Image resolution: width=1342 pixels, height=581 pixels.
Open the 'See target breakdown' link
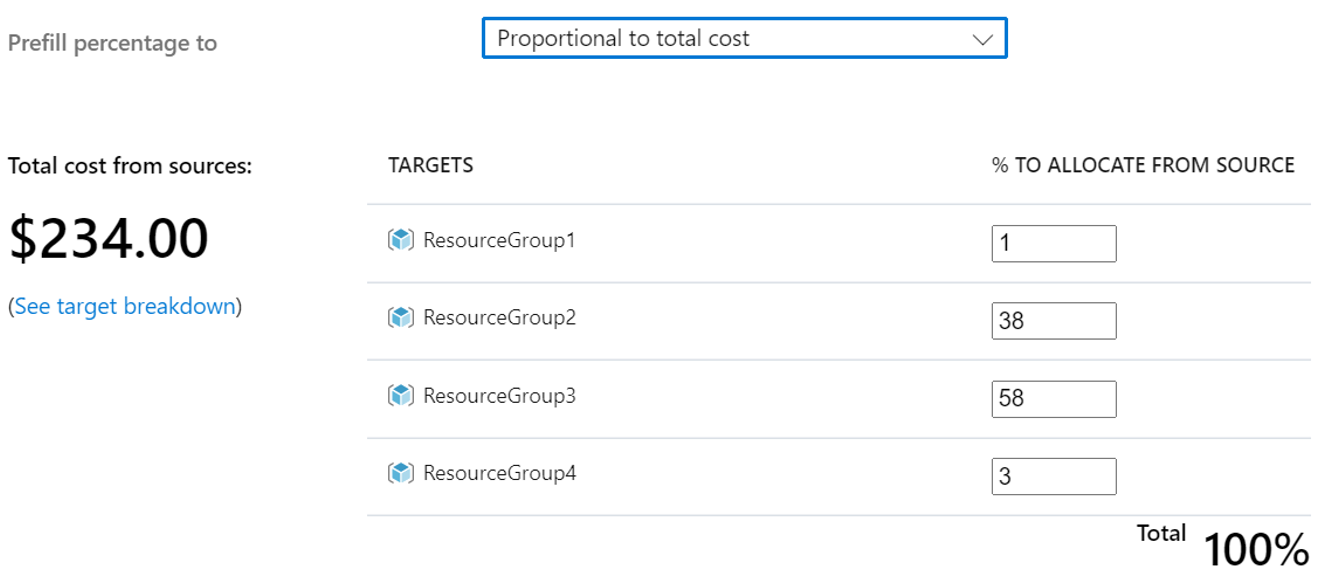(125, 307)
